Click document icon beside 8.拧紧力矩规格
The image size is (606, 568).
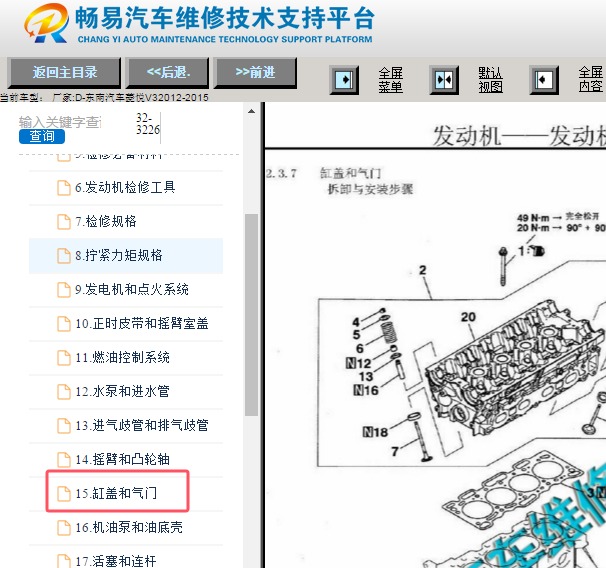64,256
